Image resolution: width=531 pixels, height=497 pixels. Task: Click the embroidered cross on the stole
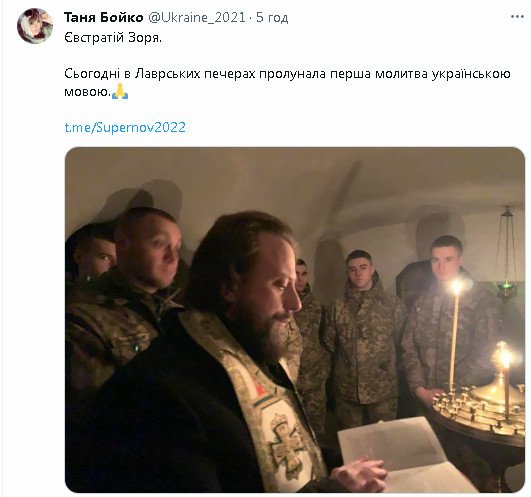(x=286, y=440)
